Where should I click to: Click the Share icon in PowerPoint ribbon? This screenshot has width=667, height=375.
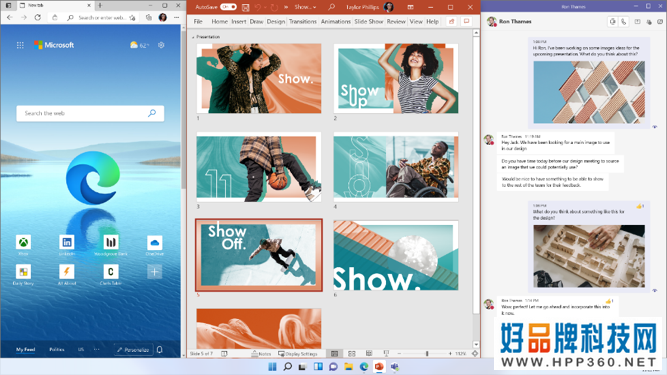[451, 21]
